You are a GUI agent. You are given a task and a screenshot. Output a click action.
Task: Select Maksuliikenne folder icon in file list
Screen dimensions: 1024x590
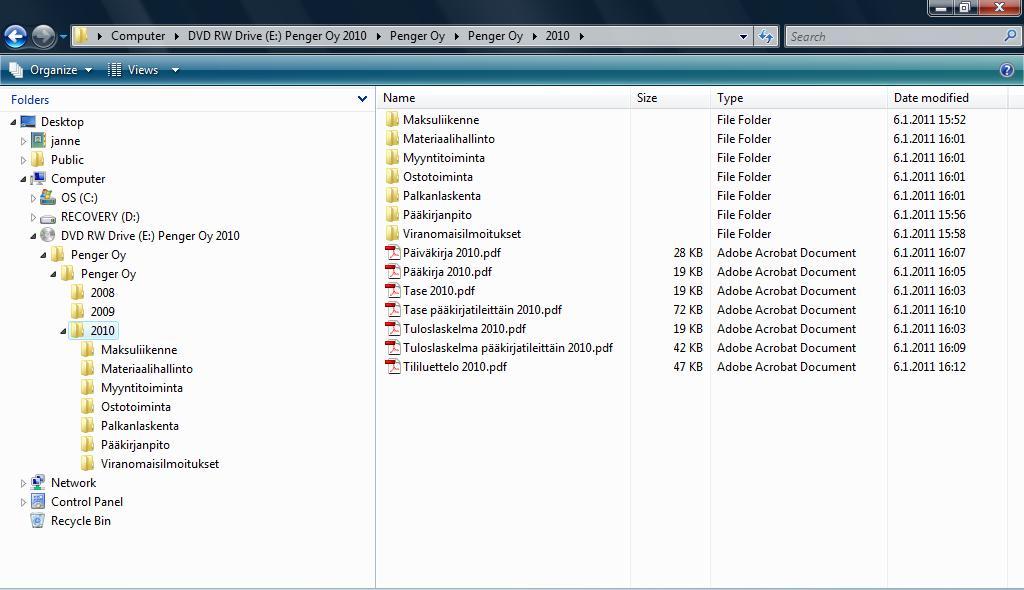[x=392, y=119]
